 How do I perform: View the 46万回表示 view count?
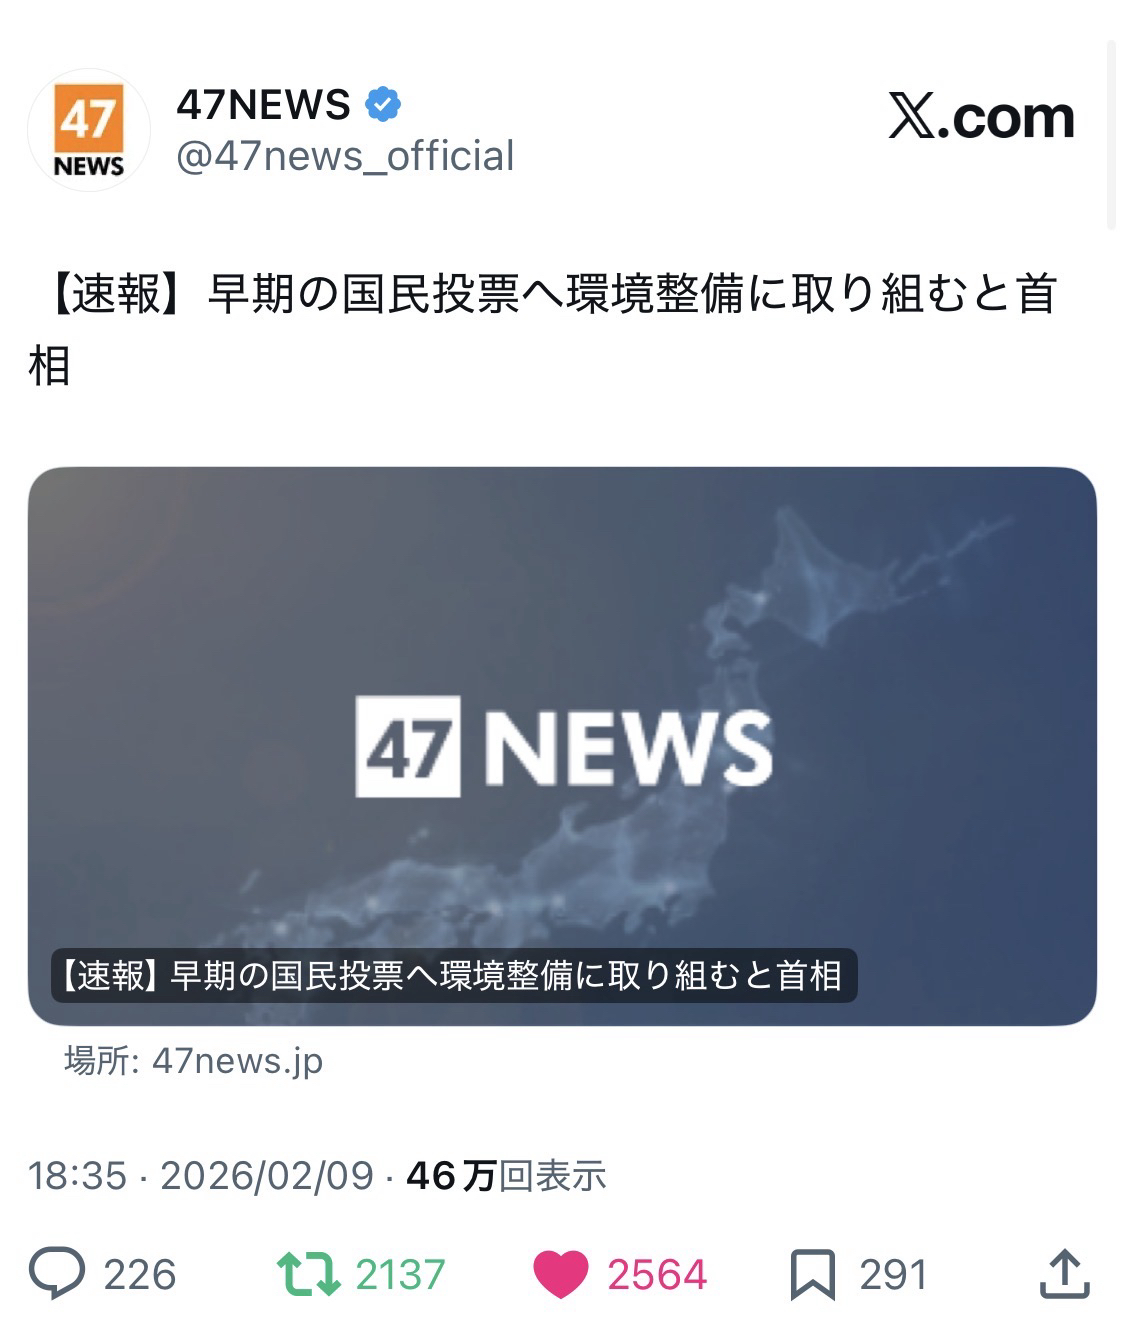point(506,1176)
